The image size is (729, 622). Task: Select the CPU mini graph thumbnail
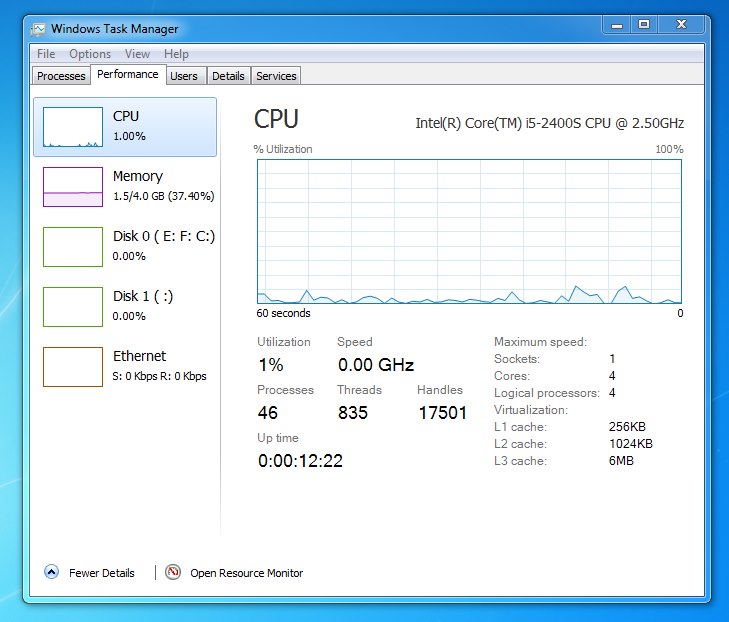click(73, 127)
